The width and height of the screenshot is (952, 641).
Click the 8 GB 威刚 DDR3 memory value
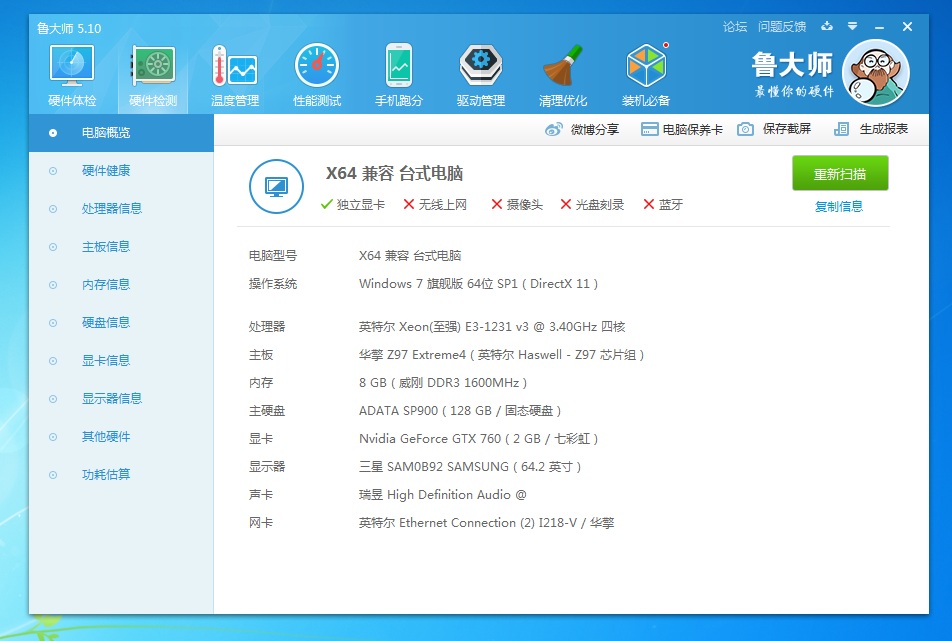point(443,382)
